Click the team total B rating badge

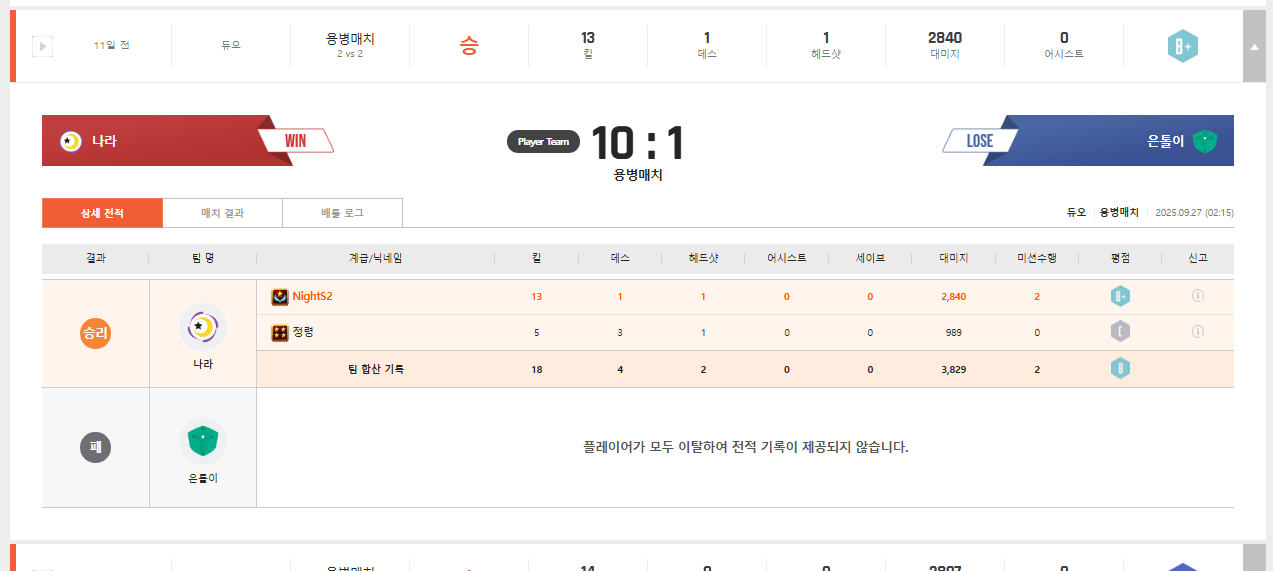(x=1120, y=369)
